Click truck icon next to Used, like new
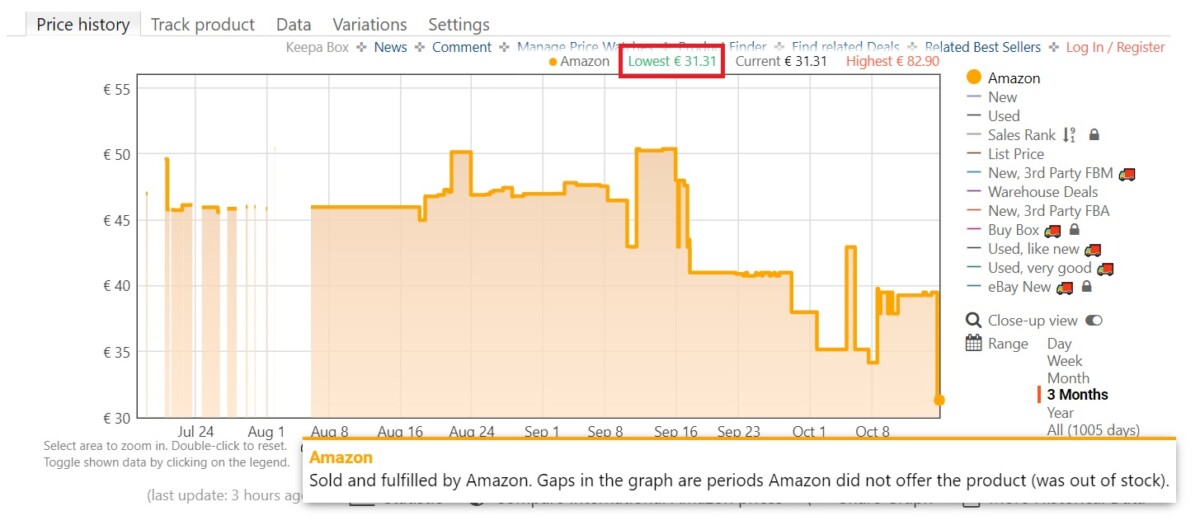This screenshot has height=525, width=1200. tap(1092, 250)
